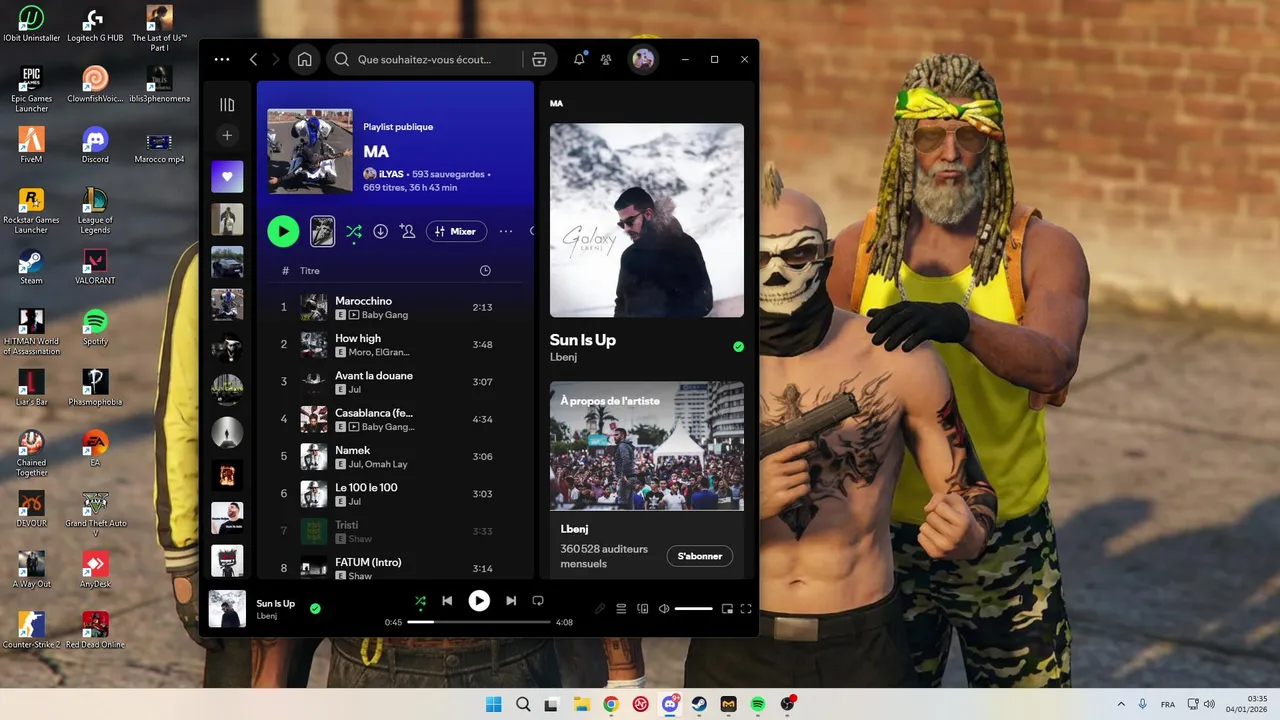Click playlist owner iLYAS link

391,174
